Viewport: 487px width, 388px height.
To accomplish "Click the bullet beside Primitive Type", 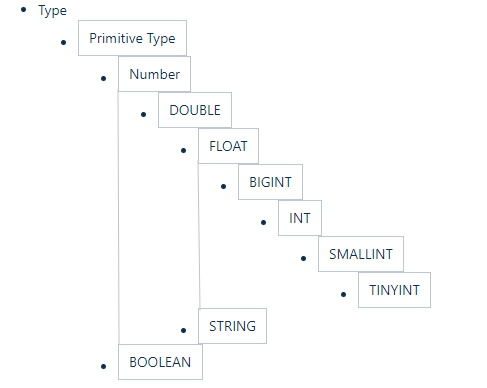I will pos(63,42).
